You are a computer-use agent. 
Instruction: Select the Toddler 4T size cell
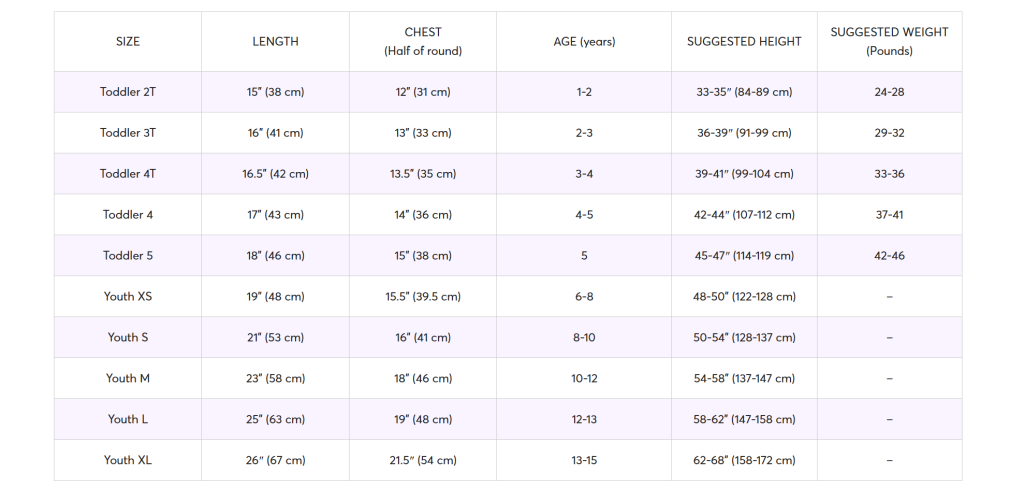tap(128, 174)
